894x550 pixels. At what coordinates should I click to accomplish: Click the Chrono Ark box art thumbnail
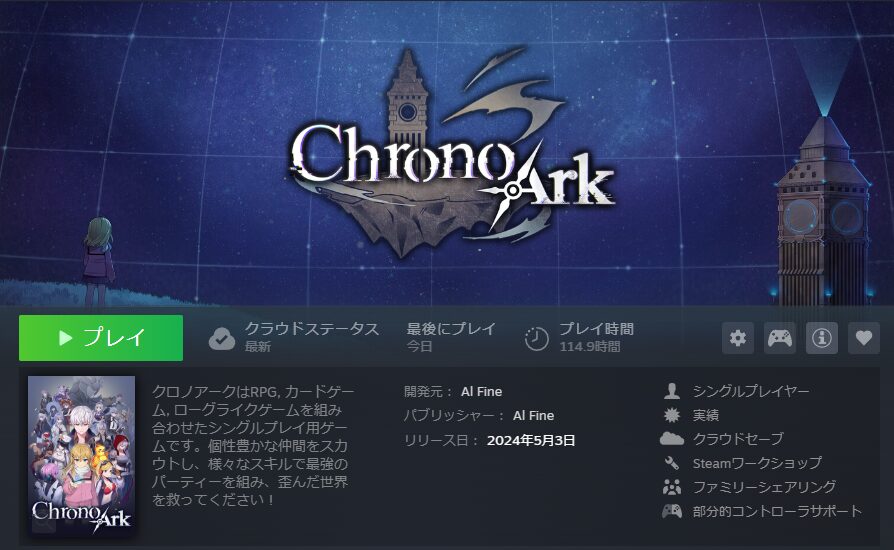[x=82, y=455]
